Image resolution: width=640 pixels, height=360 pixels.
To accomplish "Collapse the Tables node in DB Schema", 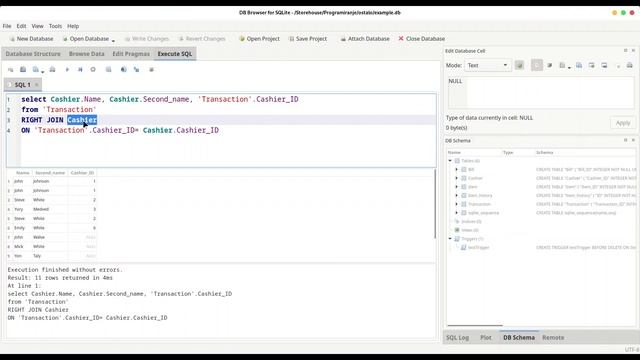I will 450,161.
